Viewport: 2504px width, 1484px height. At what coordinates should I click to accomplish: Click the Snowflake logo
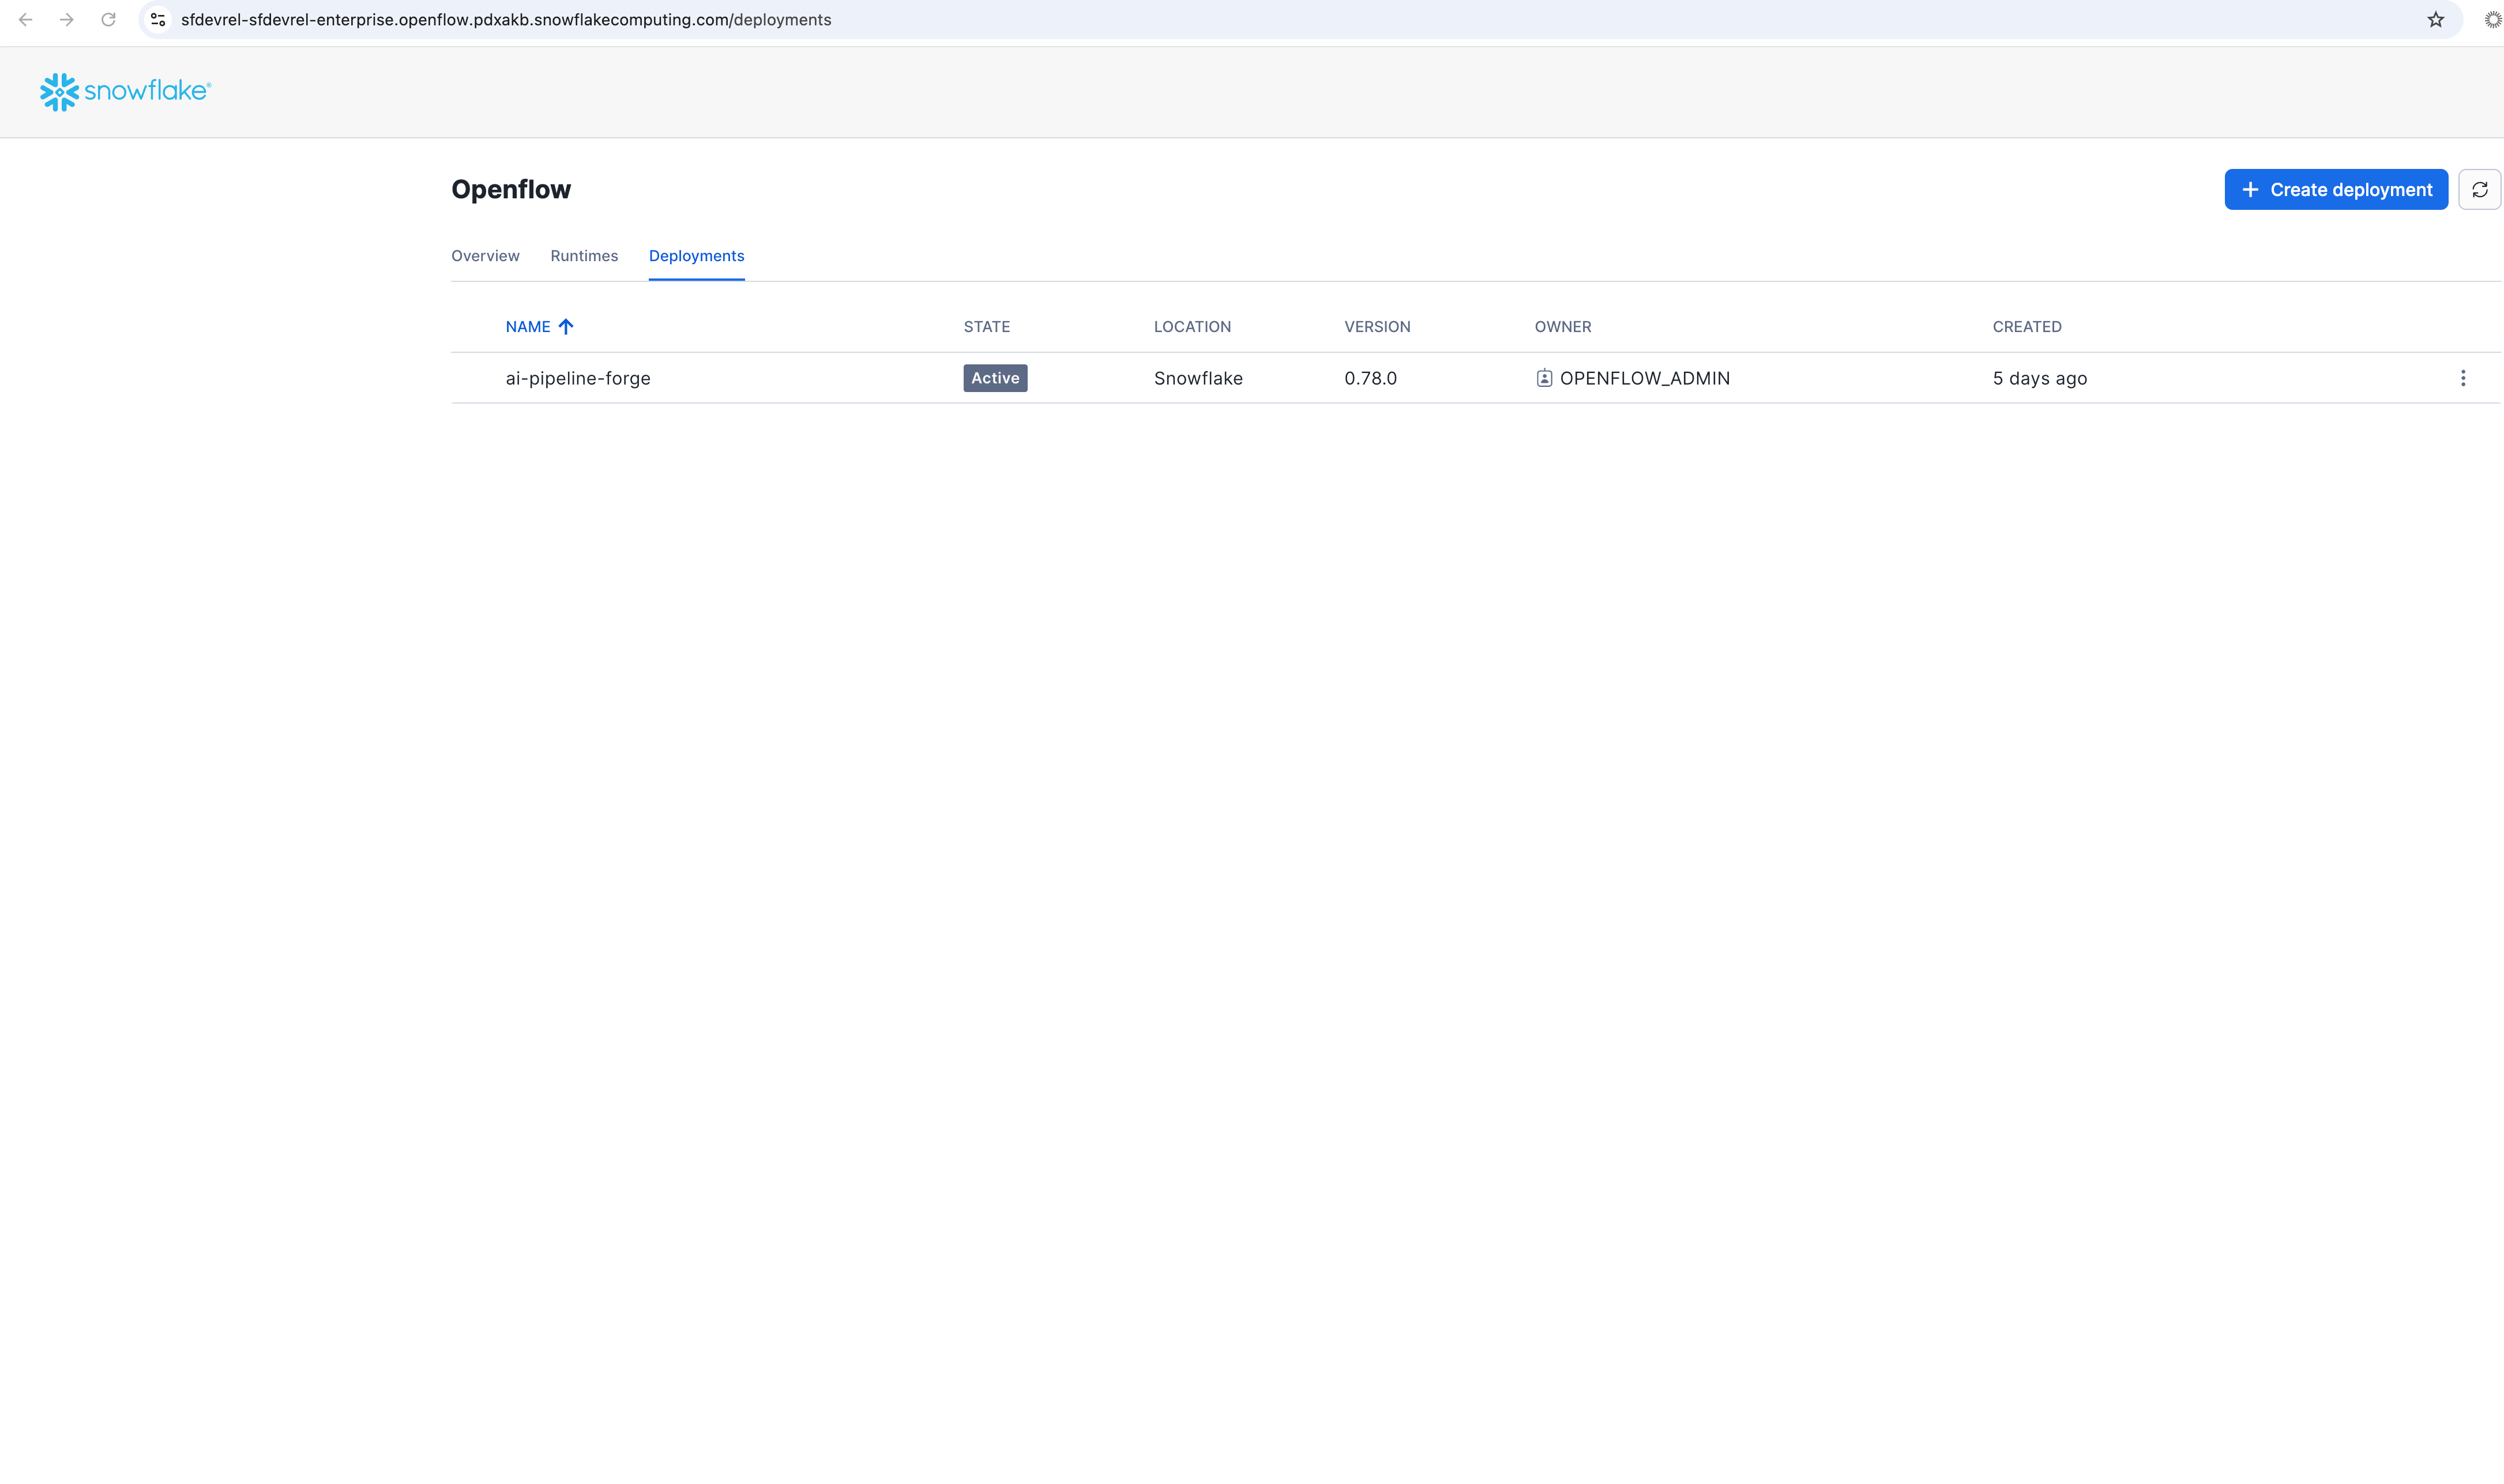tap(125, 91)
